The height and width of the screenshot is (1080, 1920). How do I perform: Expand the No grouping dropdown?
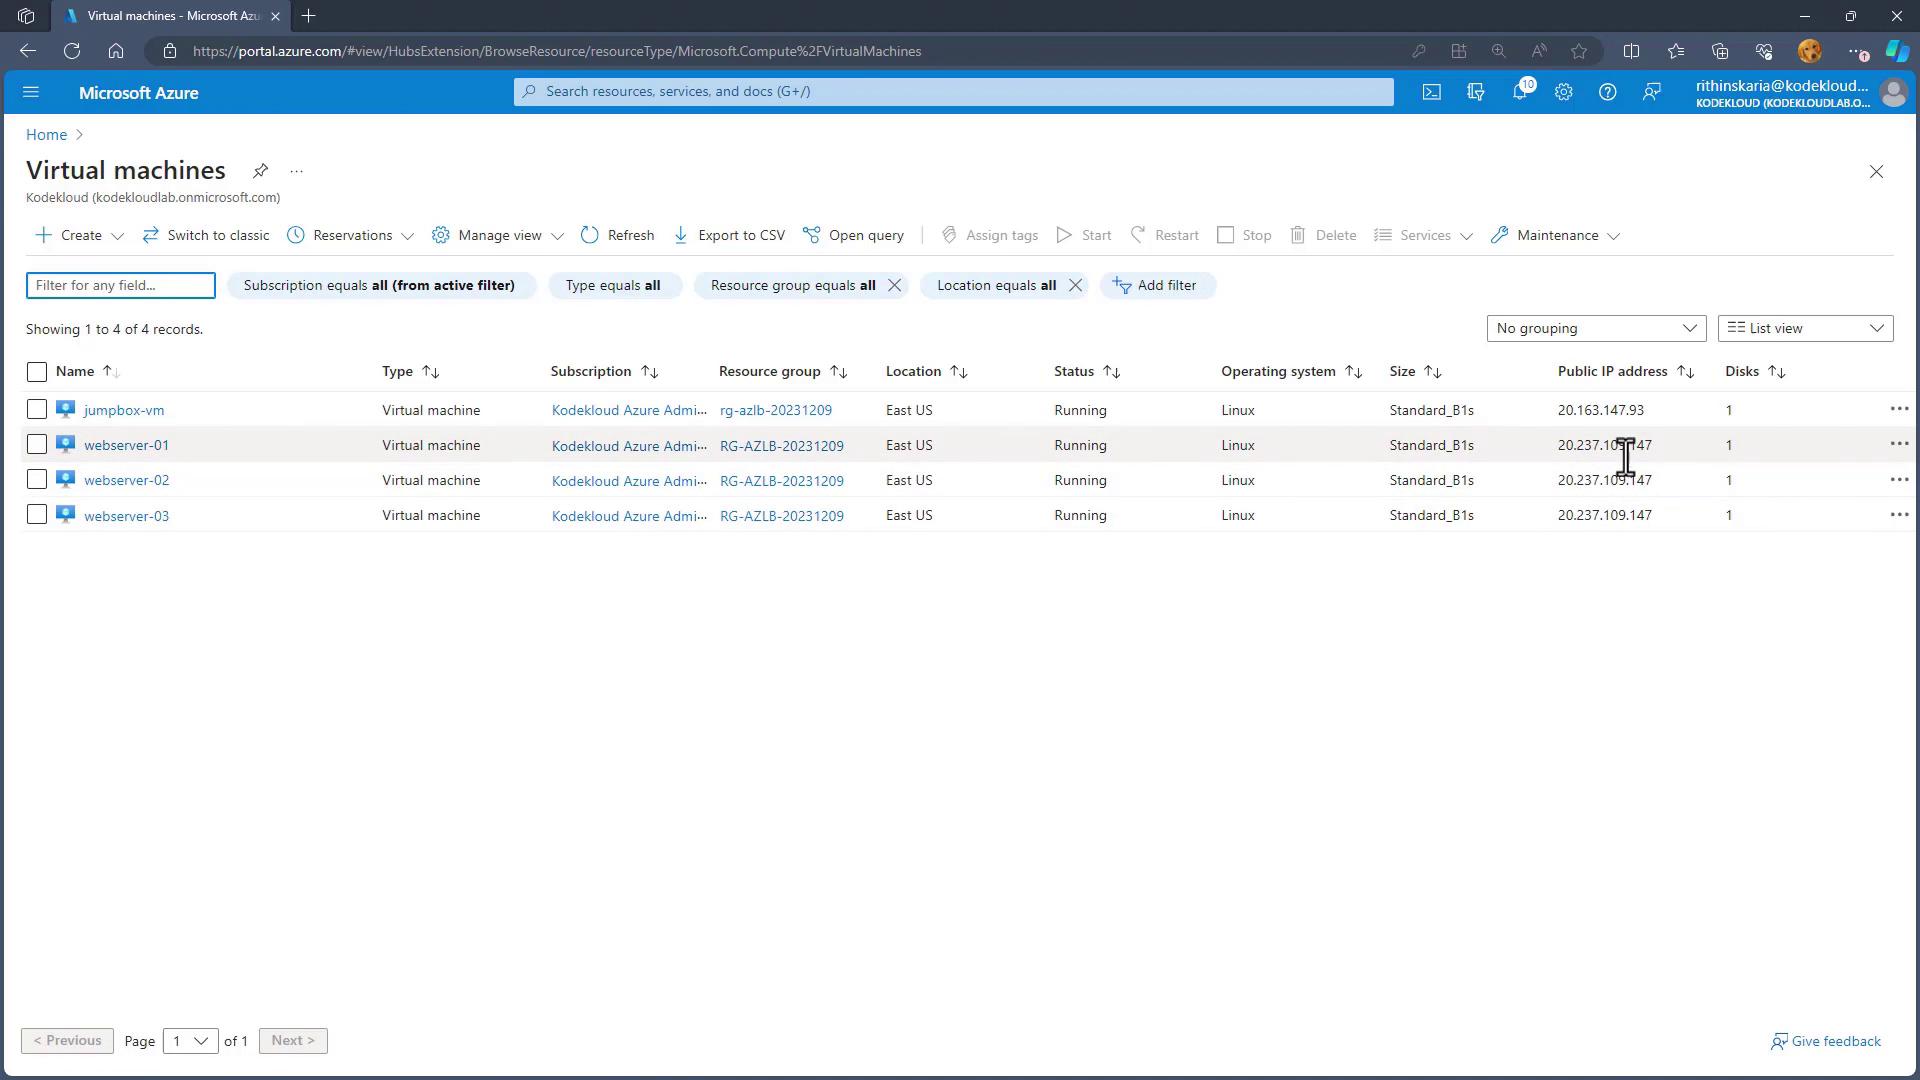click(1595, 328)
